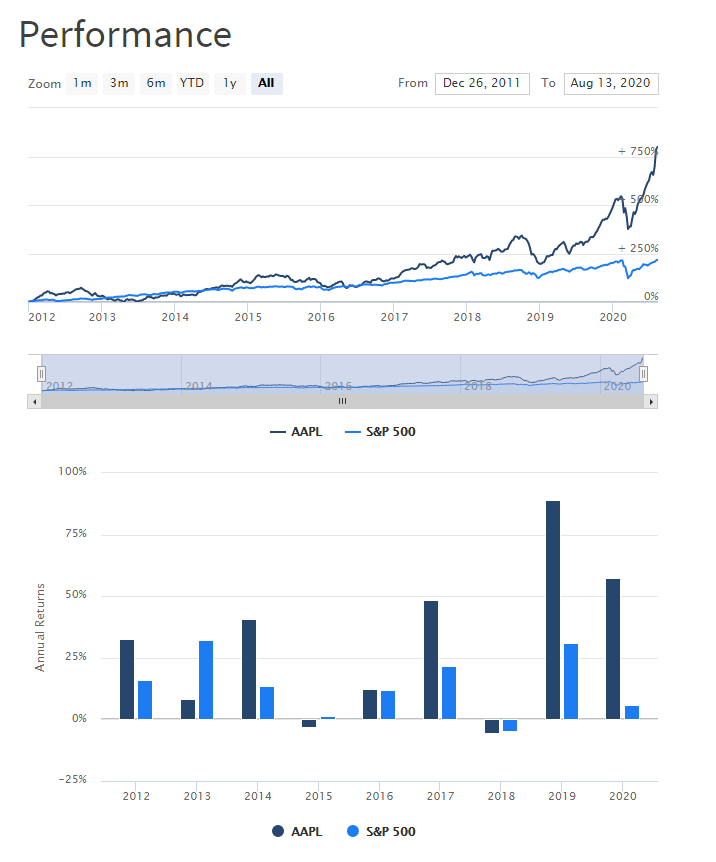
Task: Edit the To date field
Action: click(611, 84)
